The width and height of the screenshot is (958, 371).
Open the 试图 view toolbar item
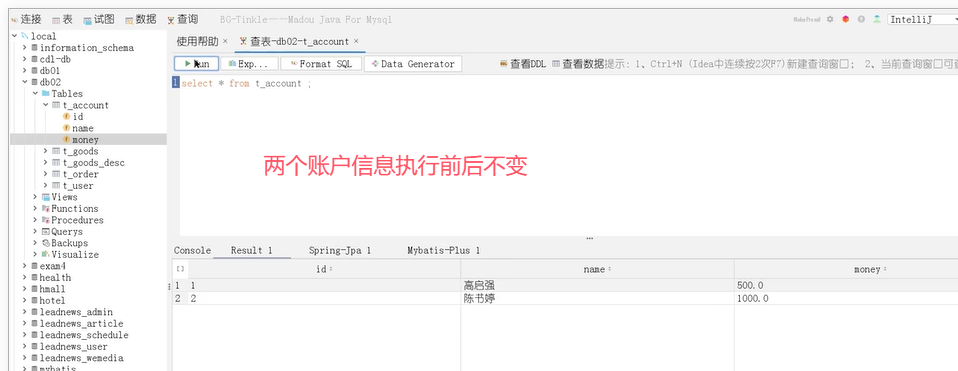(98, 20)
